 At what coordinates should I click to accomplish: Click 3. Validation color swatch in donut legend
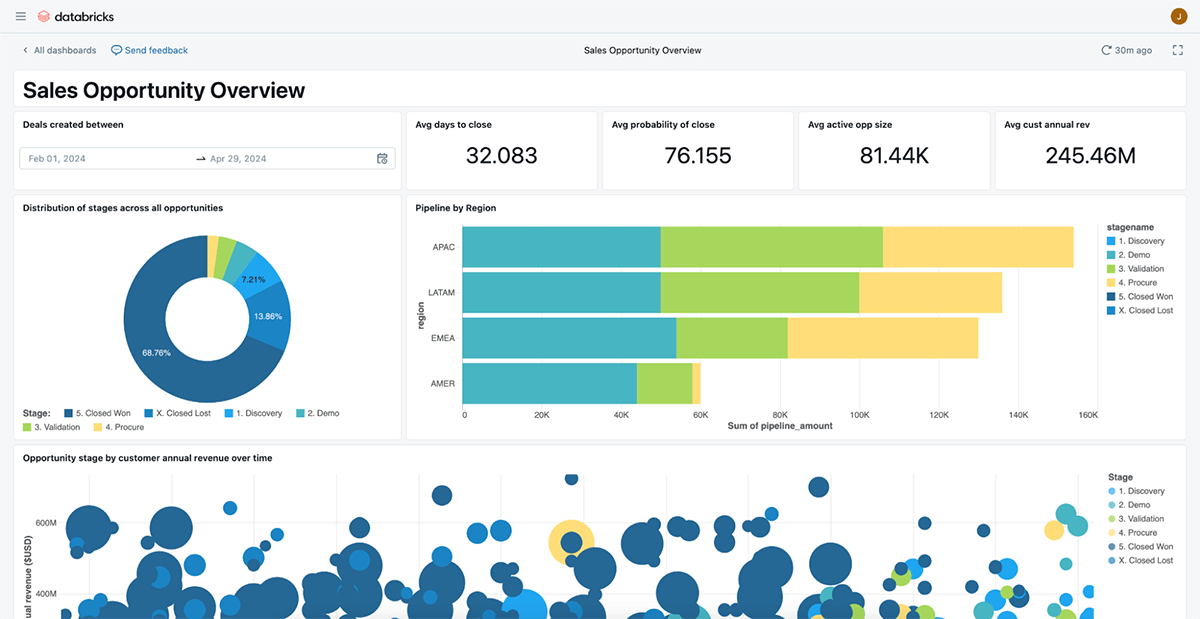28,427
